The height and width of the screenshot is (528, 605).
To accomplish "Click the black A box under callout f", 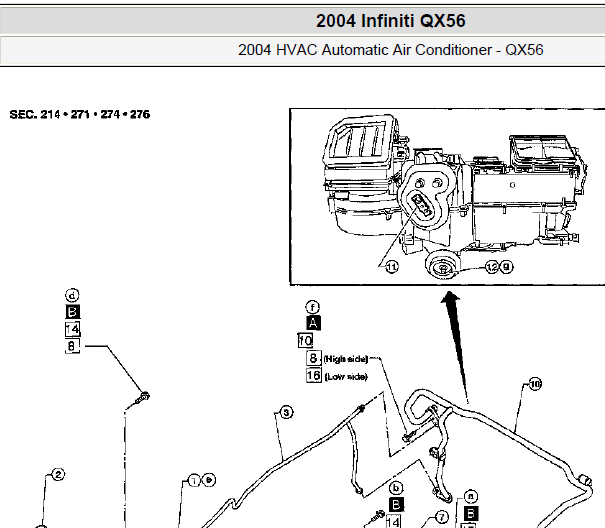I will (x=313, y=323).
